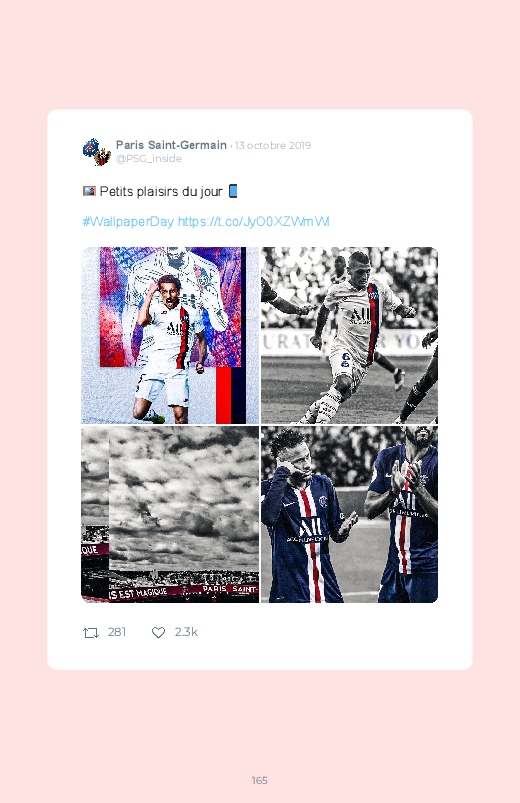Open the @PSG_inside handle
Viewport: 520px width, 803px height.
[x=149, y=159]
